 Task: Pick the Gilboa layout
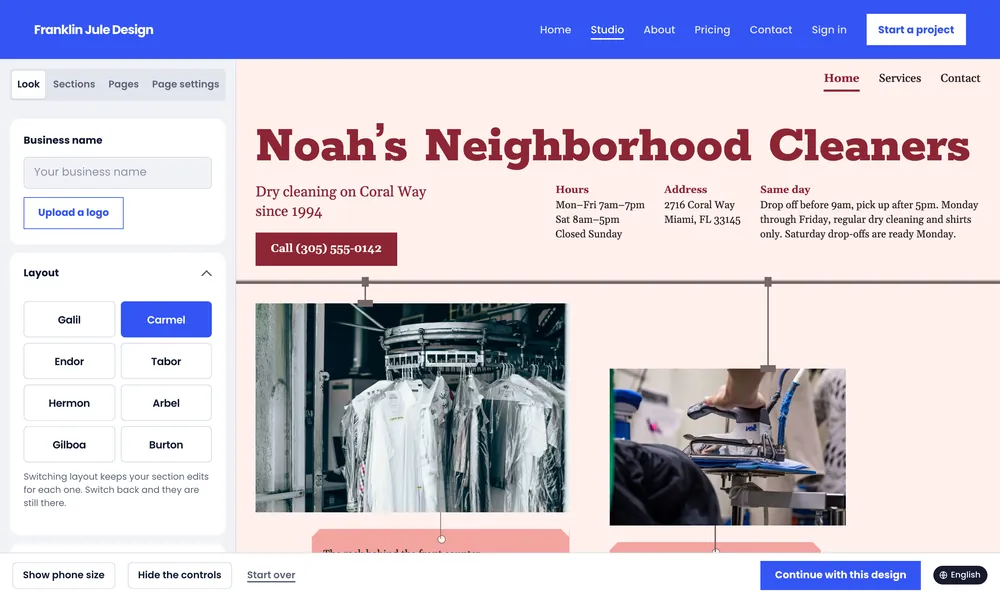pos(69,445)
